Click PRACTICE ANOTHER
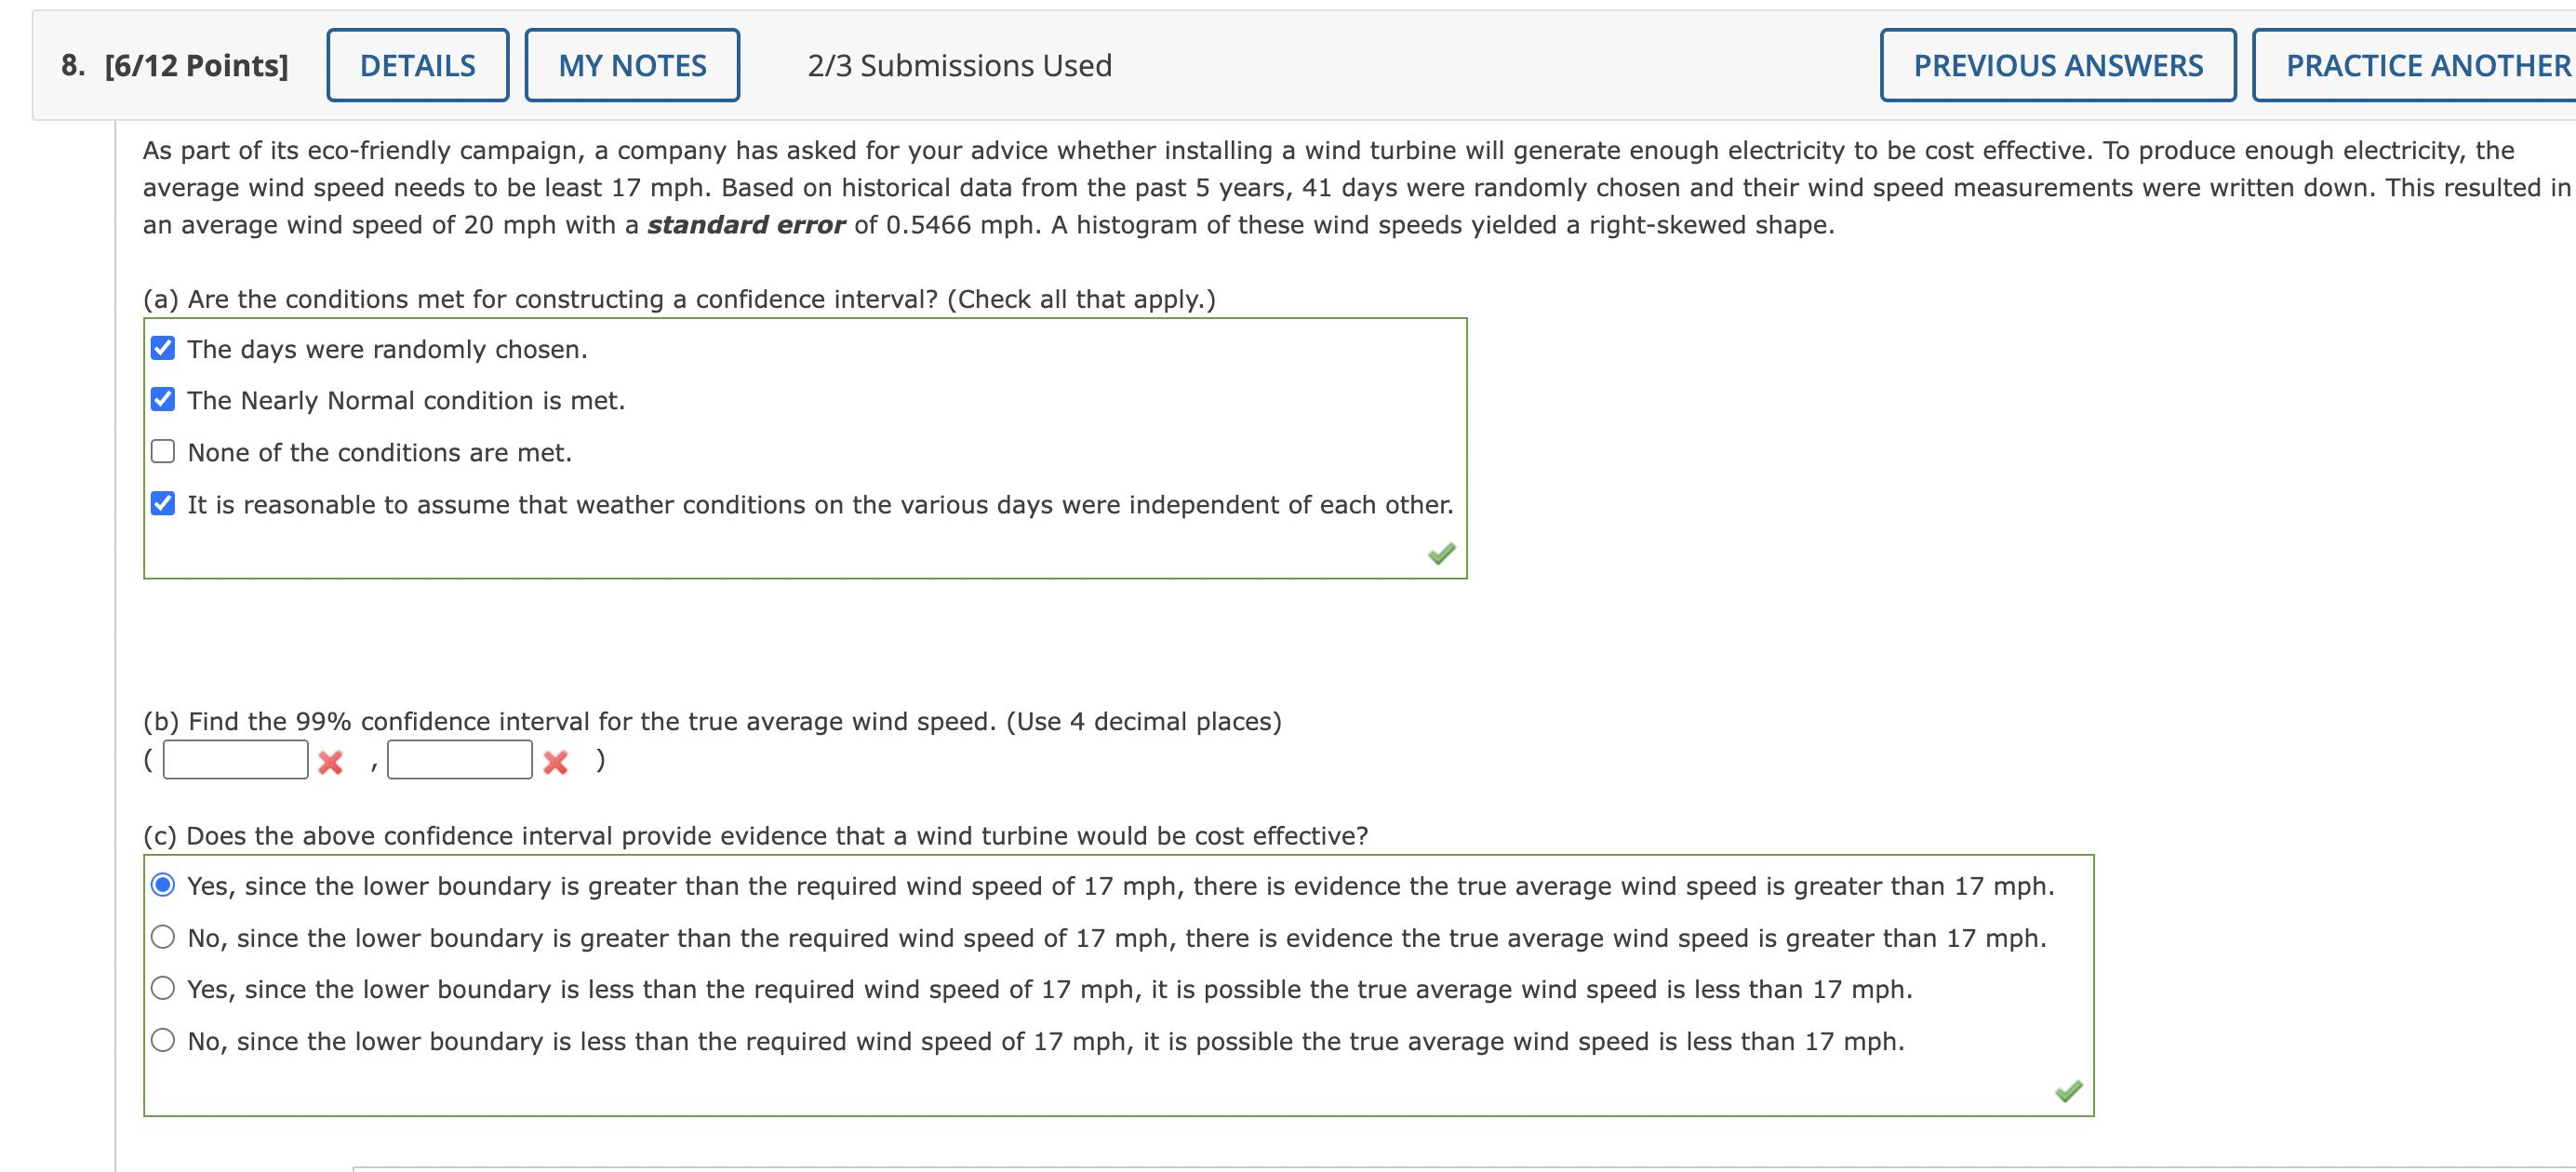 pos(2422,64)
